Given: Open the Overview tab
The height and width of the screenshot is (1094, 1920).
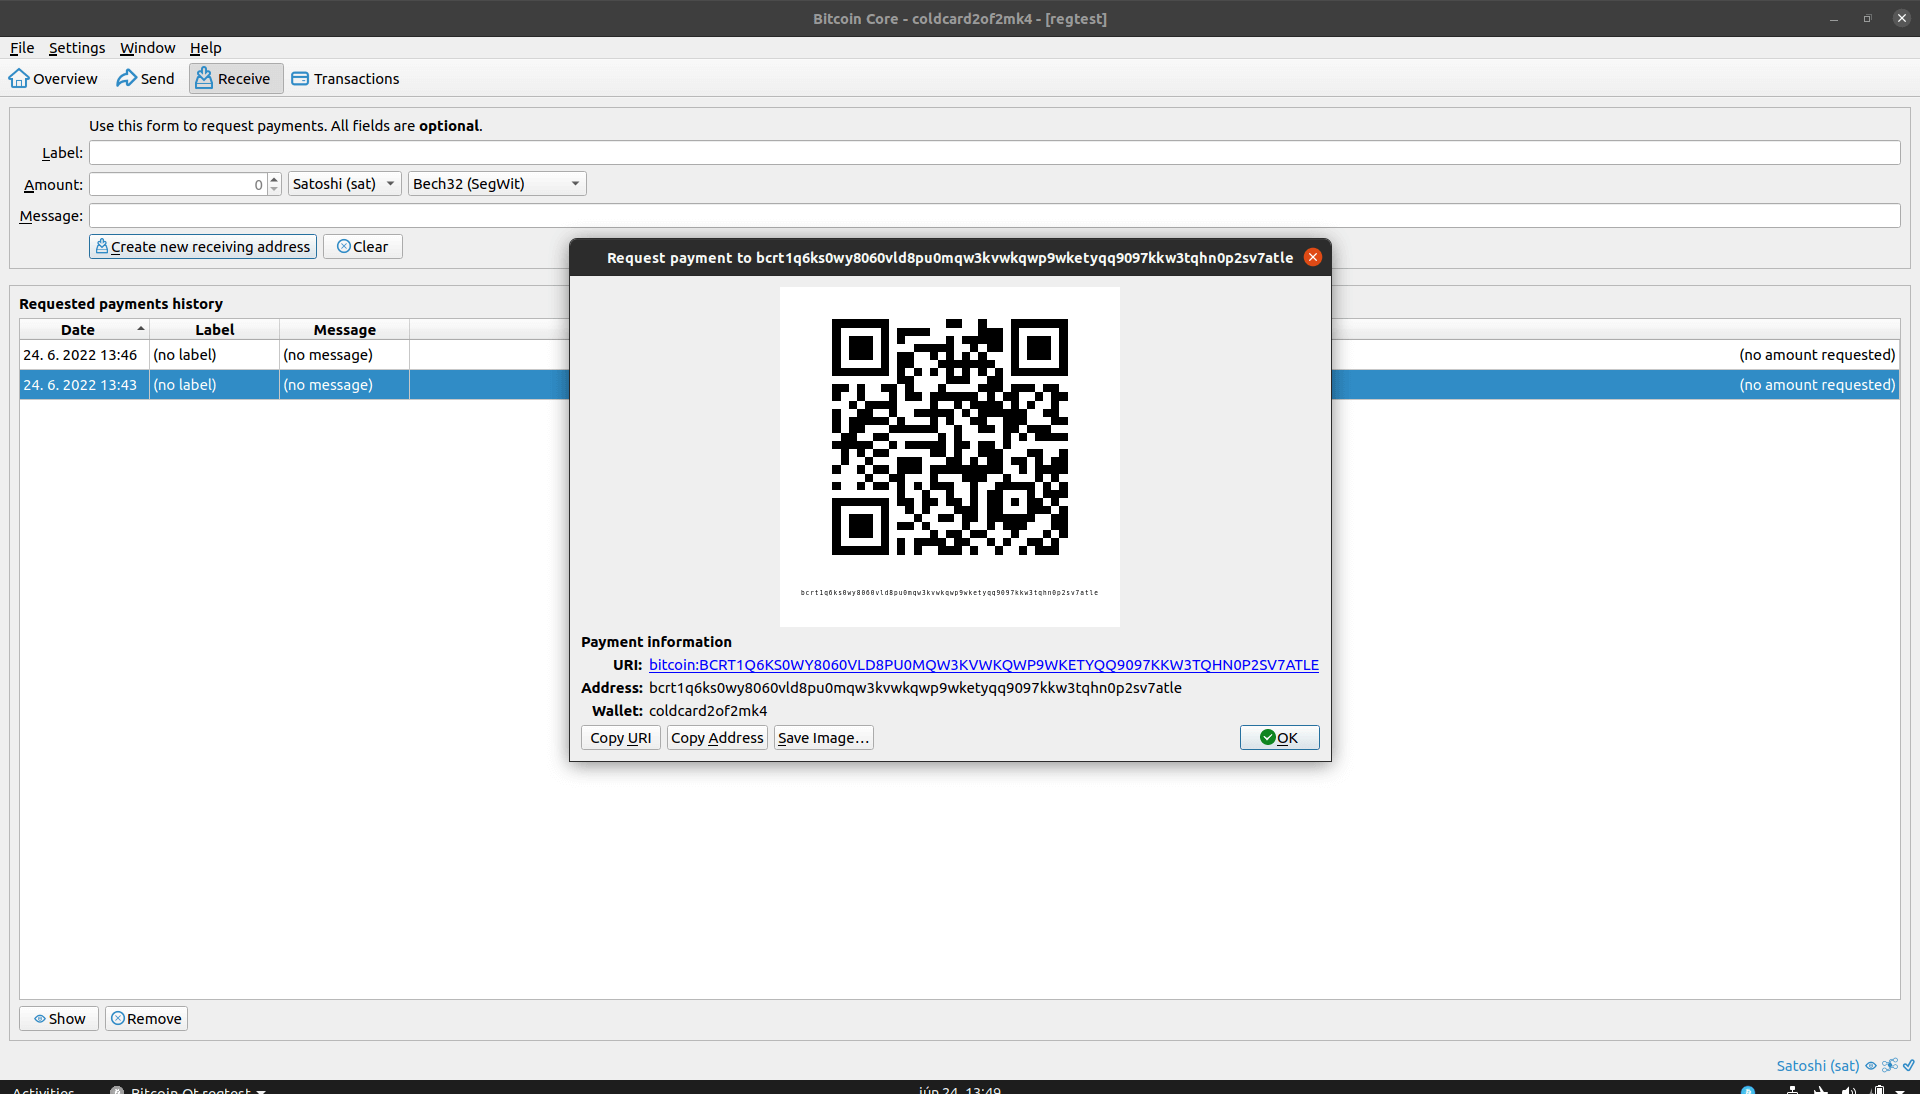Looking at the screenshot, I should pyautogui.click(x=53, y=79).
